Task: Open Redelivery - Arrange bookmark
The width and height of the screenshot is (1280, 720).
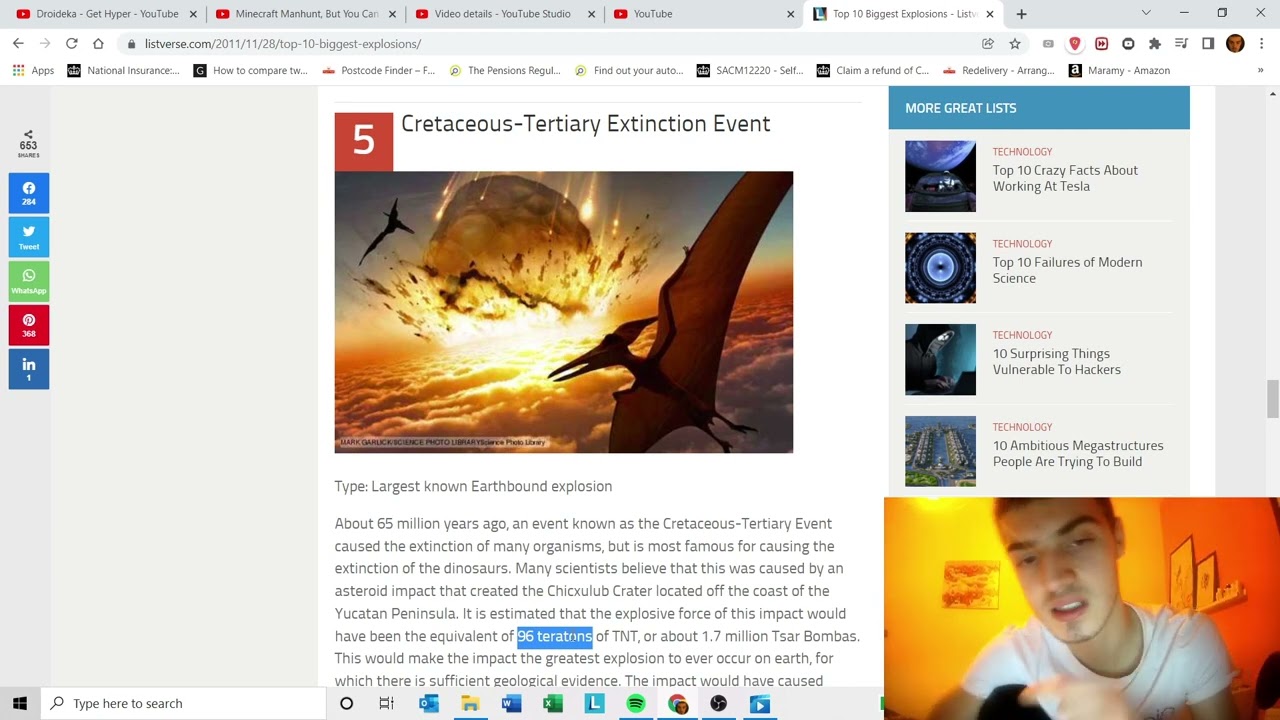Action: point(998,71)
